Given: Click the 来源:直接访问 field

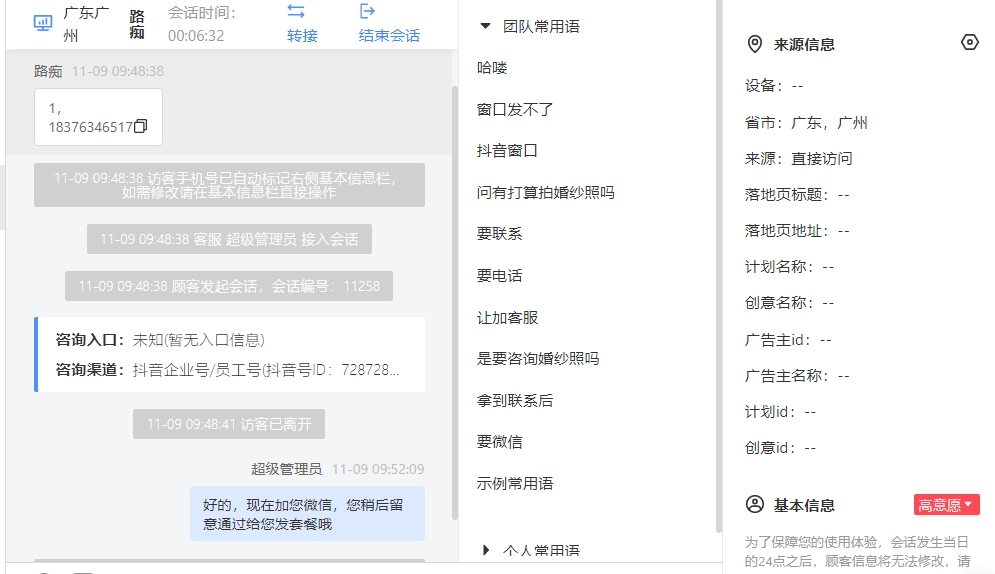Looking at the screenshot, I should pyautogui.click(x=798, y=159).
